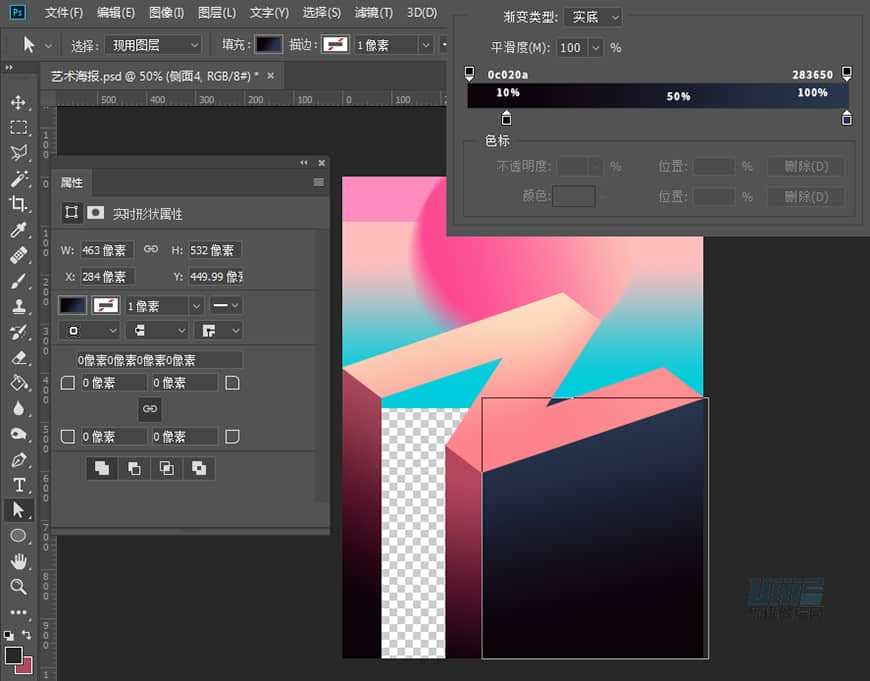Select the Crop tool
The image size is (870, 681).
pyautogui.click(x=18, y=204)
